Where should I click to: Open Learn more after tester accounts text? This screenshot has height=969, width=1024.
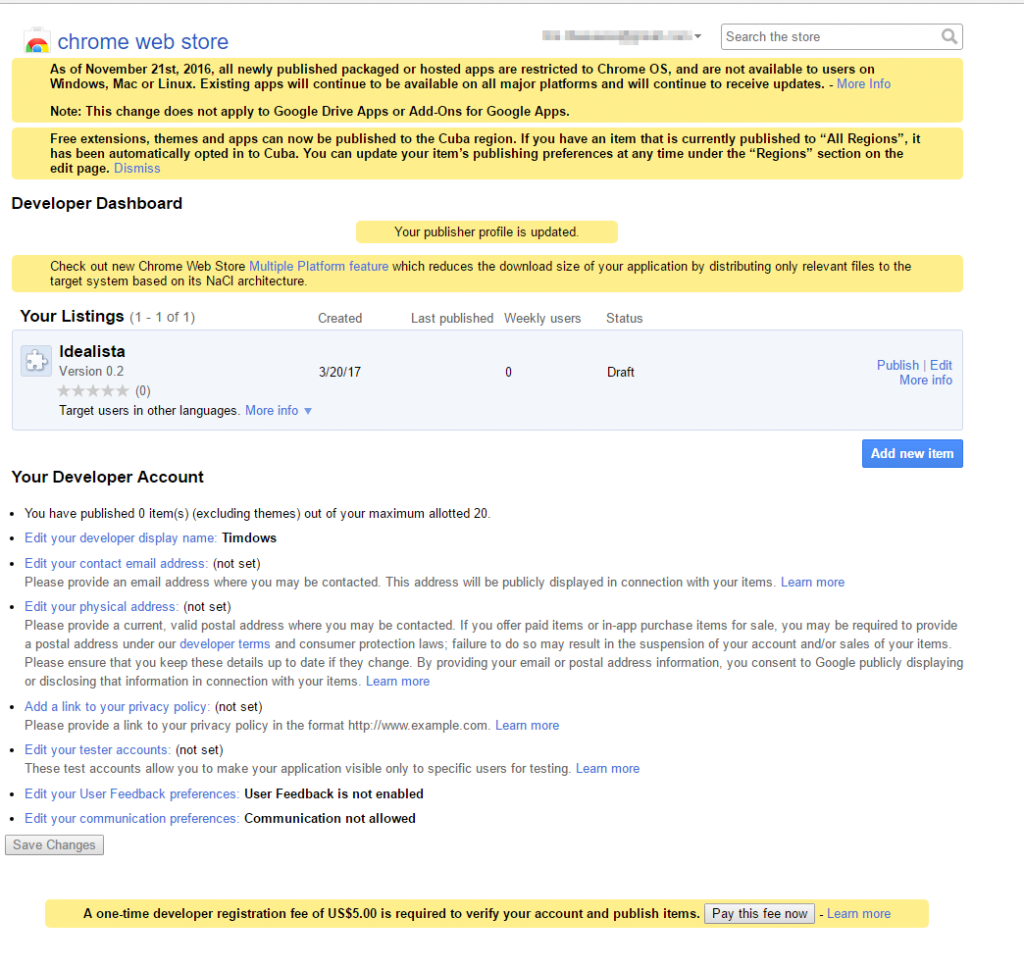607,769
